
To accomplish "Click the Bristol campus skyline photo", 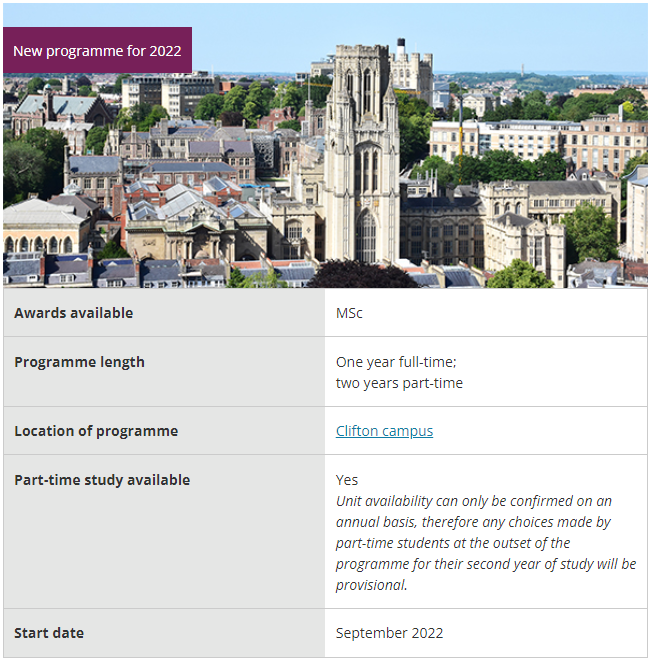I will coord(325,145).
